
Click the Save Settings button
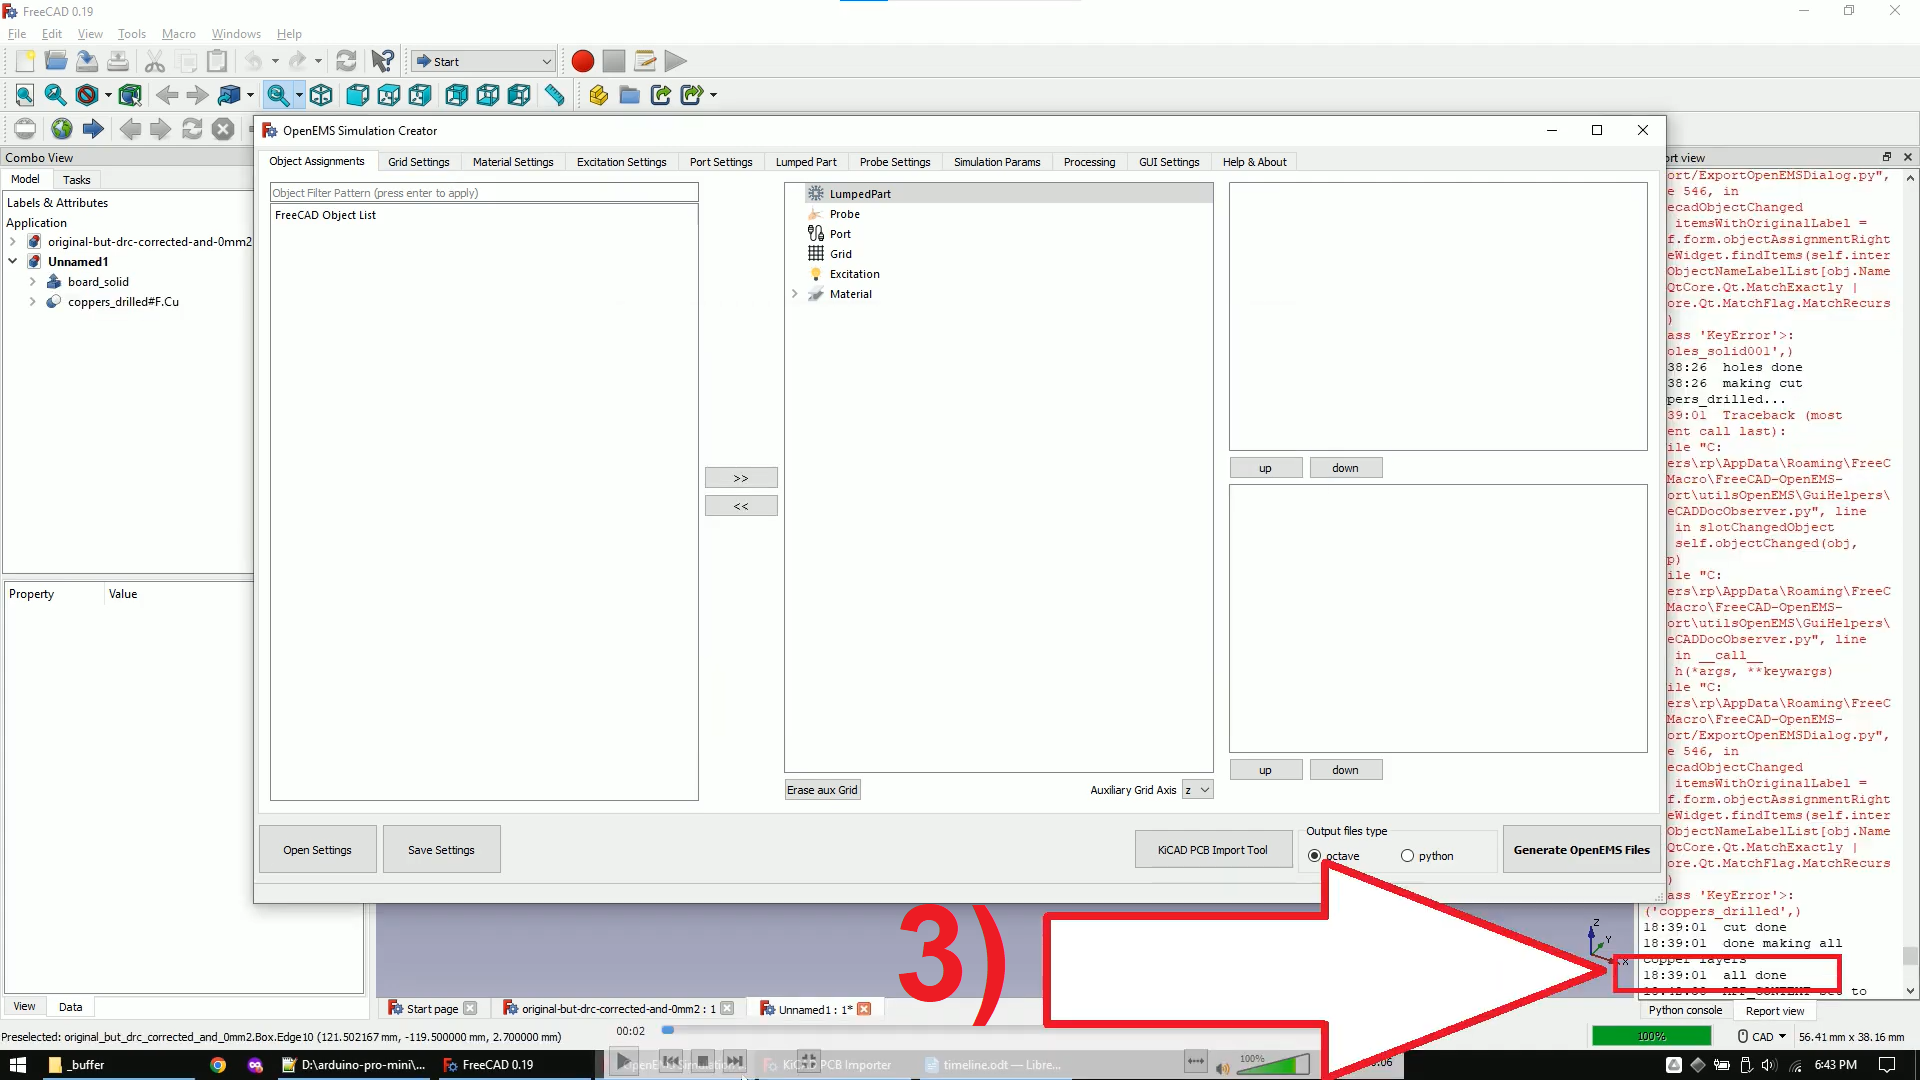point(441,850)
